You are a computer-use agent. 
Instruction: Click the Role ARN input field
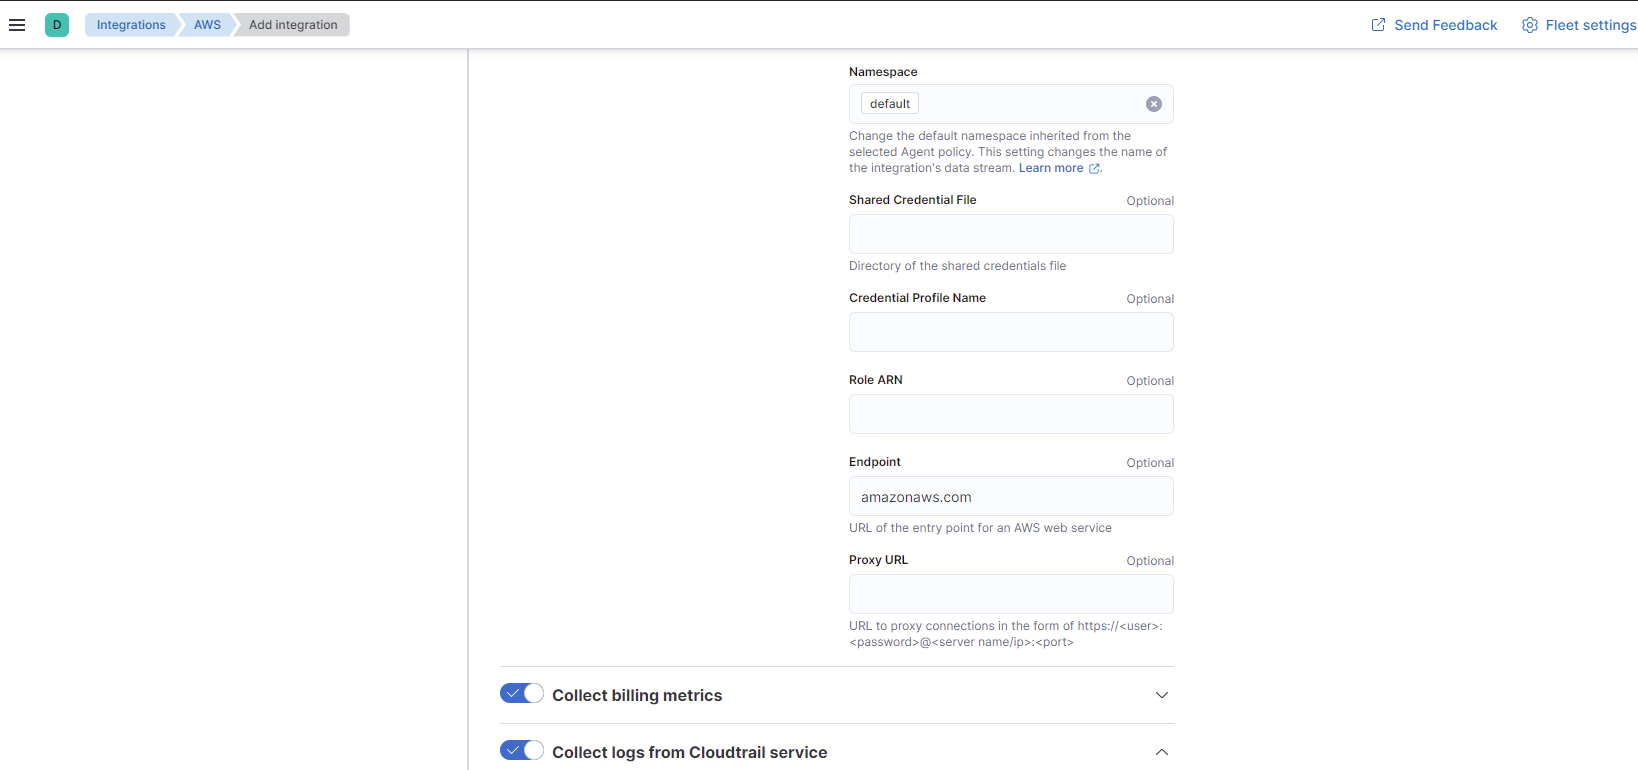1011,414
